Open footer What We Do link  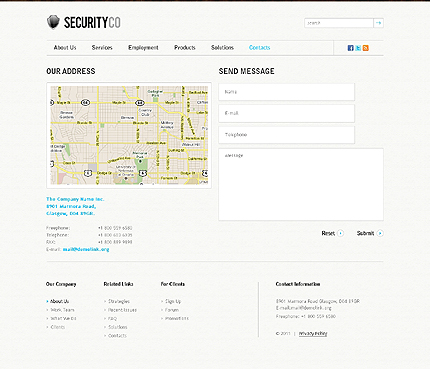click(x=63, y=318)
